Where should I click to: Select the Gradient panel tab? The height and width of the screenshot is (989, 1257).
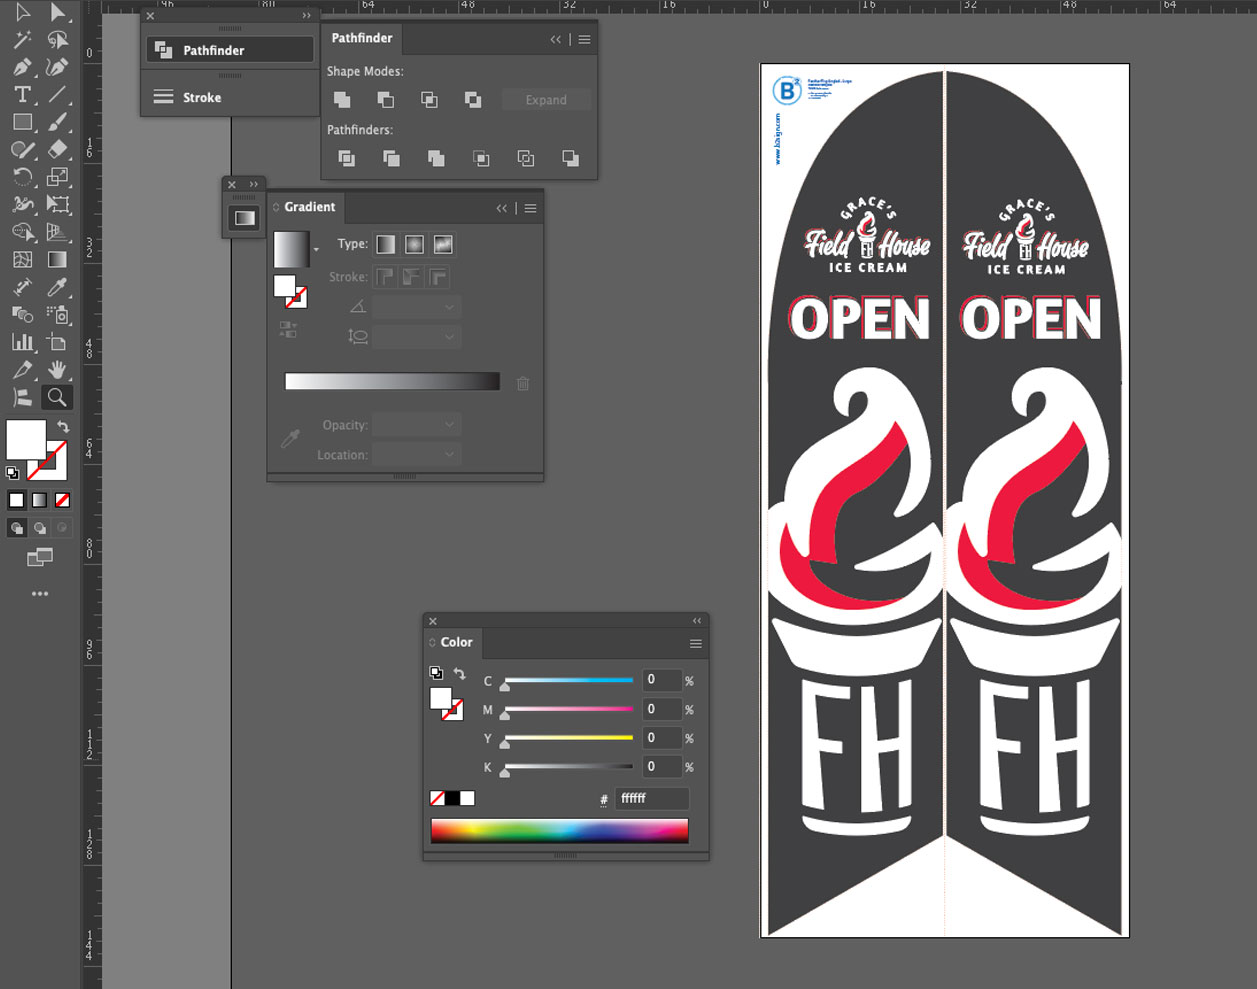pyautogui.click(x=306, y=207)
